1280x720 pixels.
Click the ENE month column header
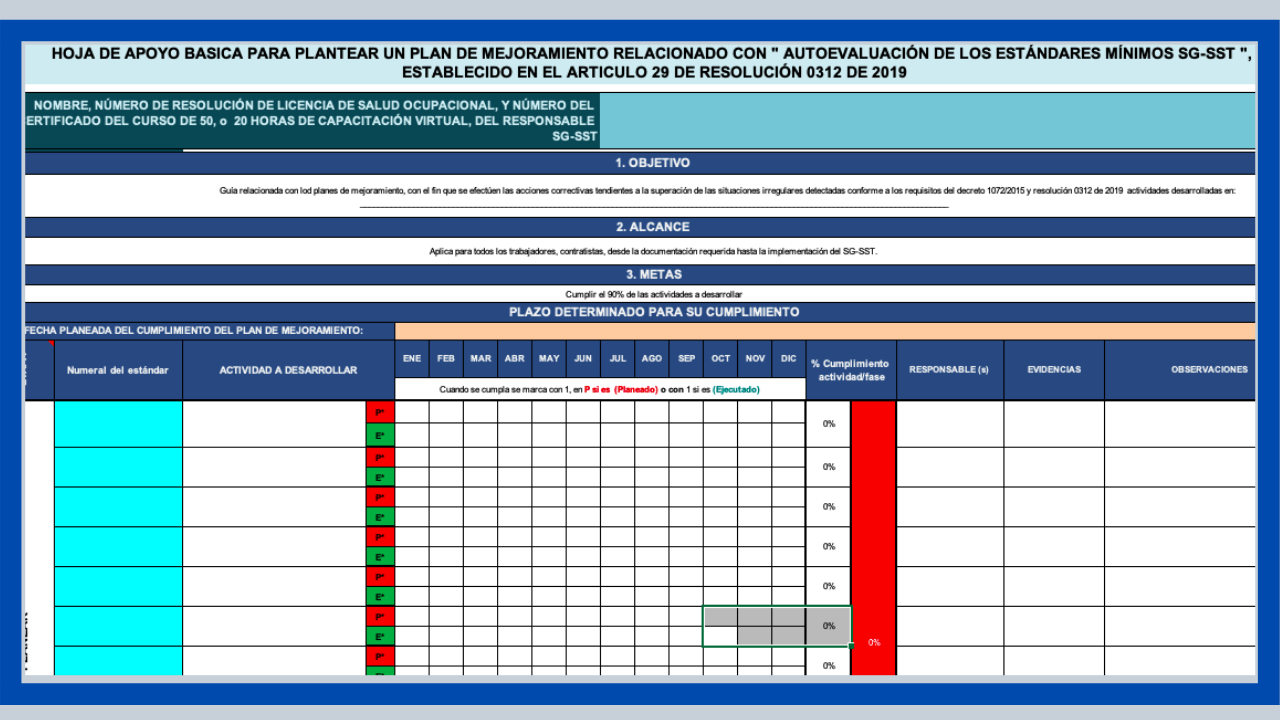[412, 358]
